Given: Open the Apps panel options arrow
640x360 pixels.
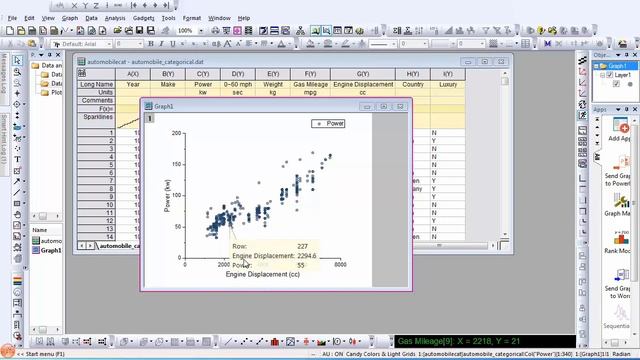Looking at the screenshot, I should coord(618,109).
